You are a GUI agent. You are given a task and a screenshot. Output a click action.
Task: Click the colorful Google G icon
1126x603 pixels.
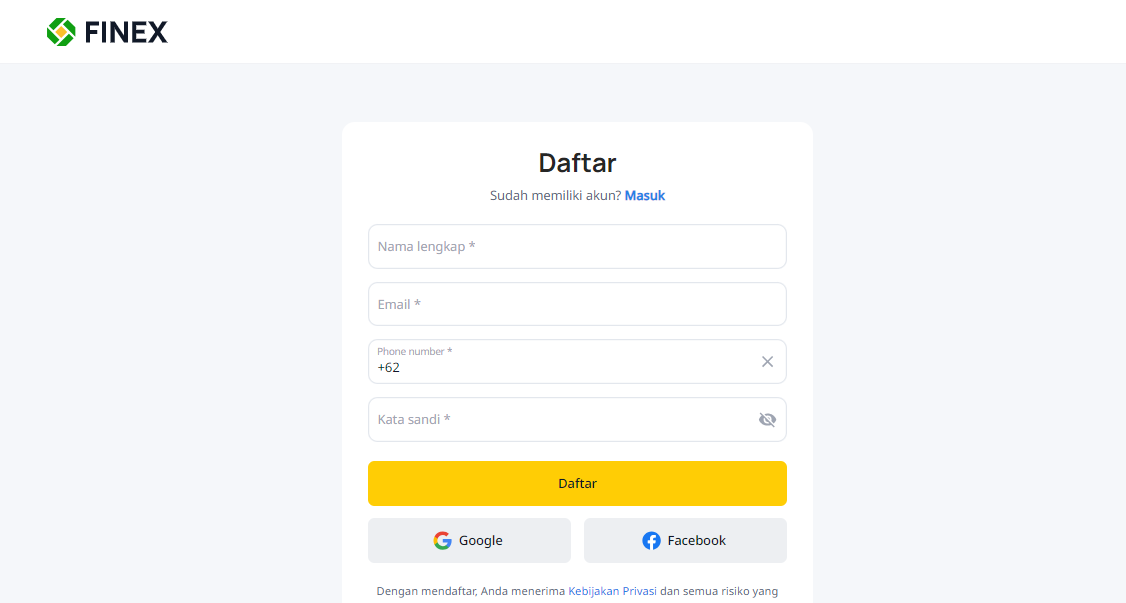coord(442,541)
